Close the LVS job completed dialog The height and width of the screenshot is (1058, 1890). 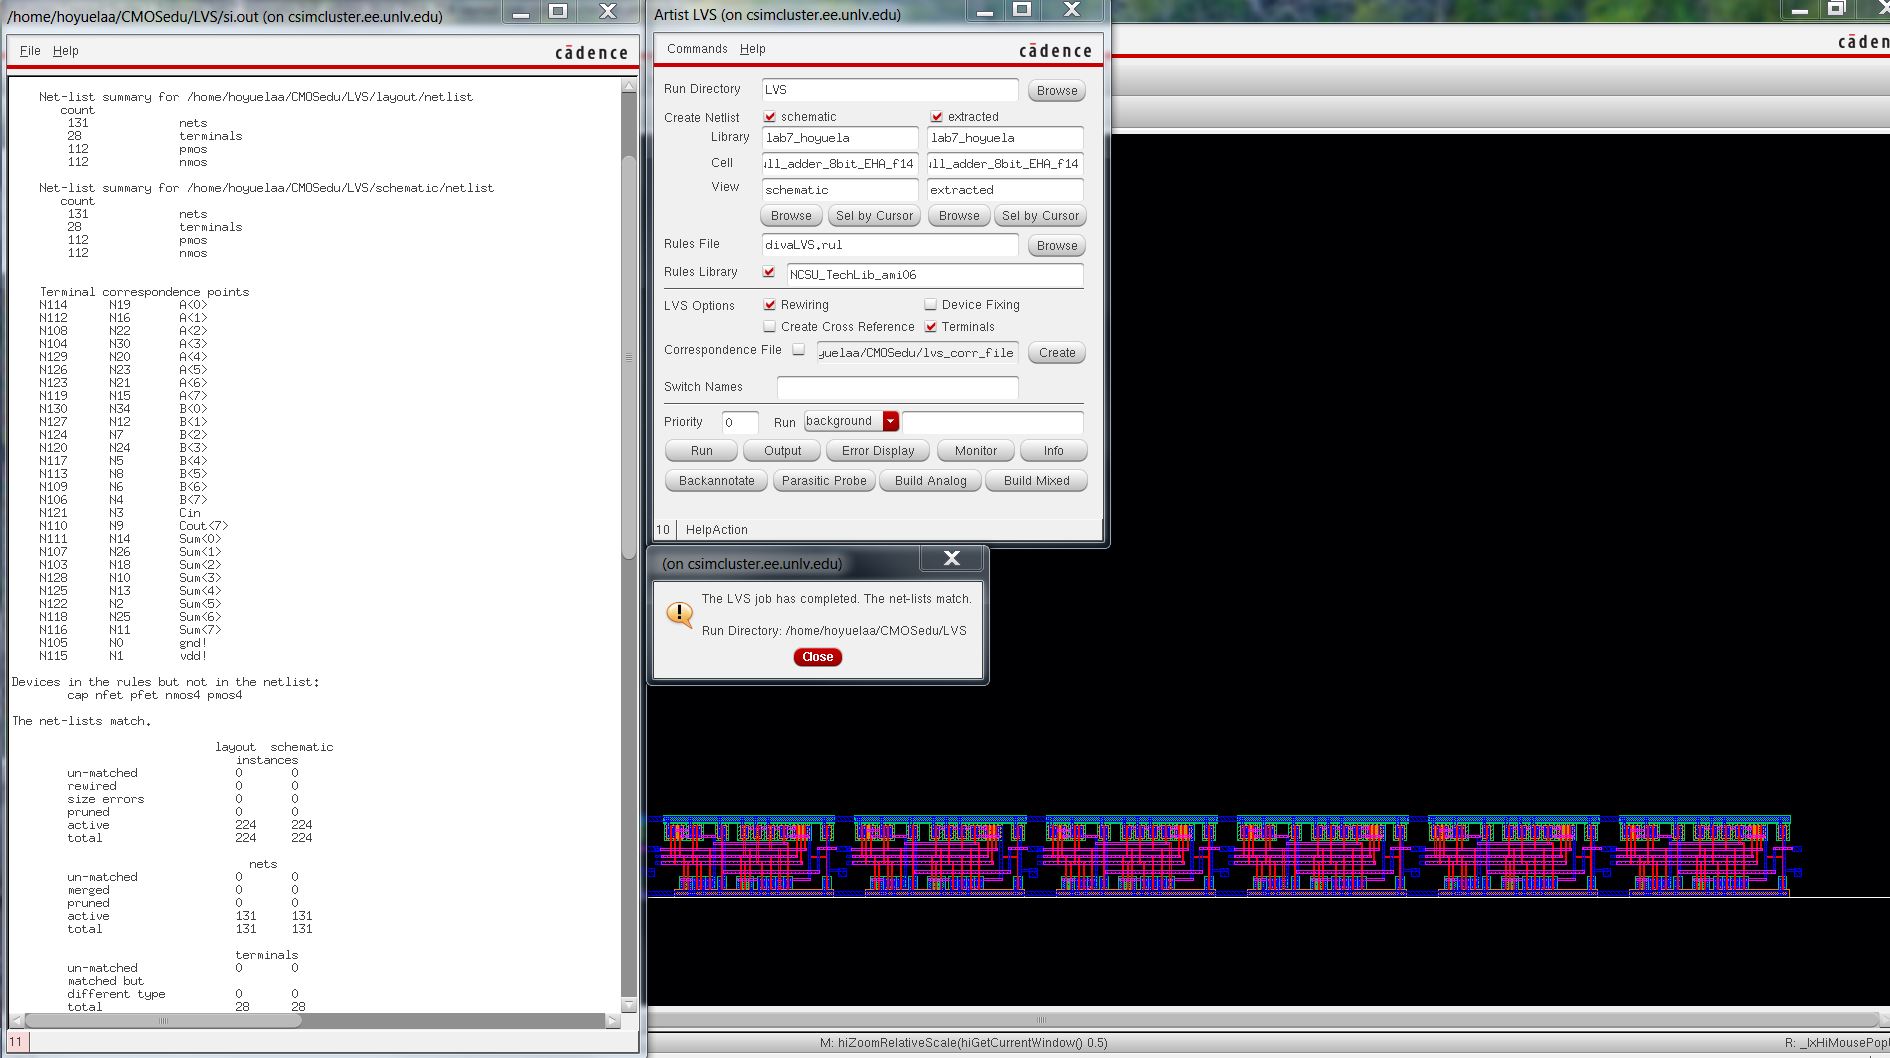tap(817, 657)
